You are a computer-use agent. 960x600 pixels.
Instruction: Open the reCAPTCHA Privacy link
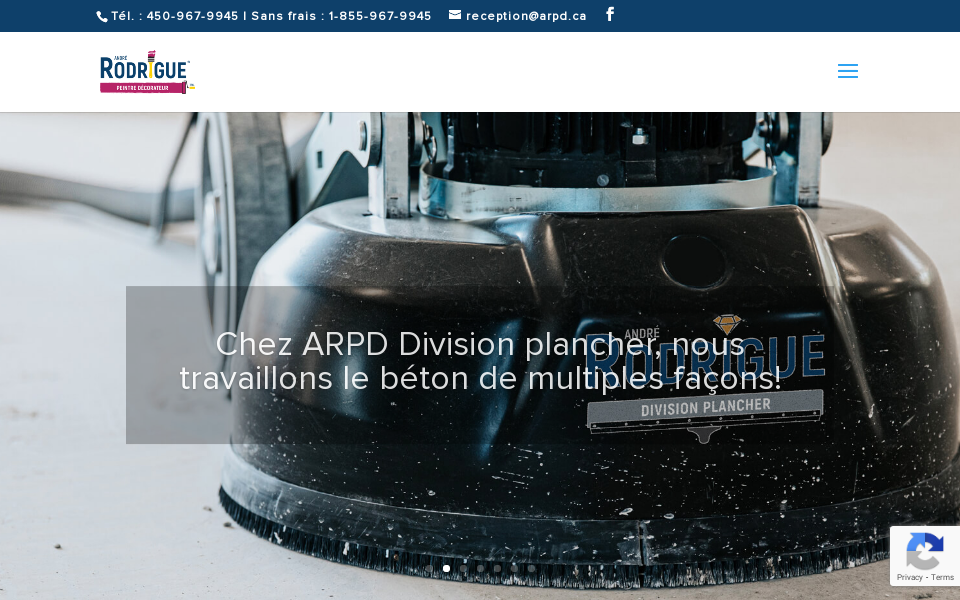coord(909,577)
